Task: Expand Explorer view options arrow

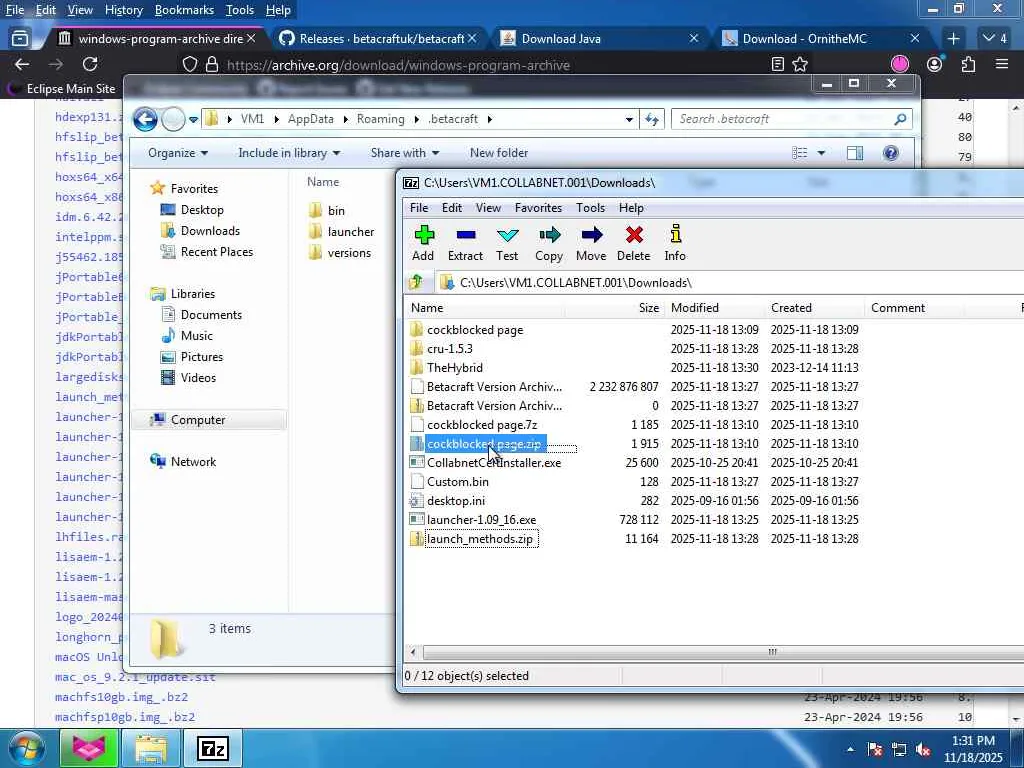Action: pyautogui.click(x=822, y=153)
